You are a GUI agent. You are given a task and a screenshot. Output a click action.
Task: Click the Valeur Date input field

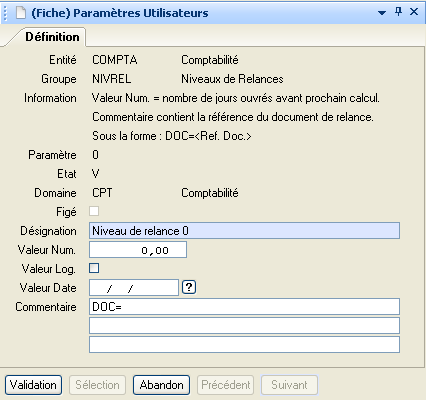click(x=134, y=288)
